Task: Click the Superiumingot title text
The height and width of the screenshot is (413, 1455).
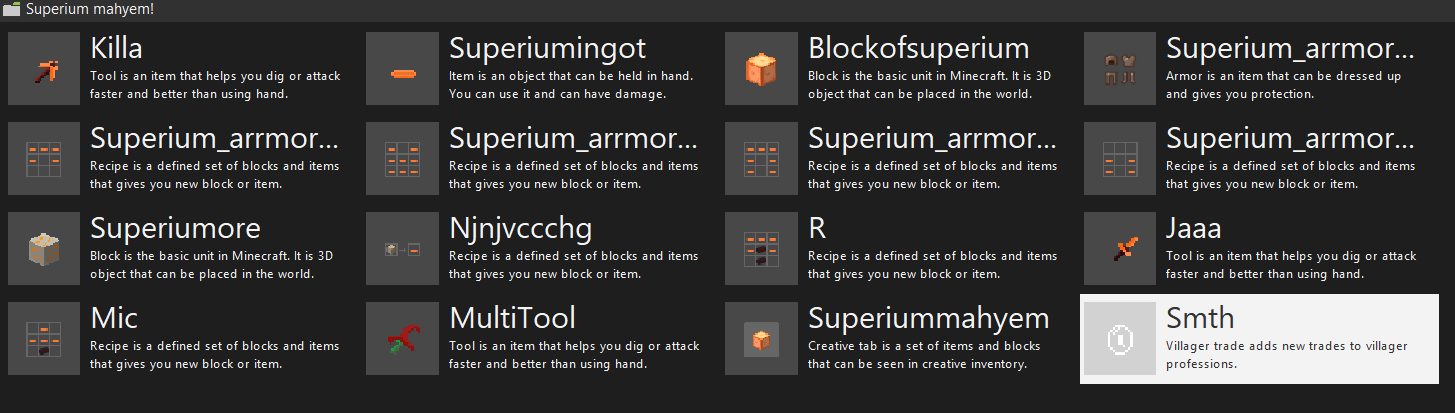Action: pyautogui.click(x=547, y=48)
